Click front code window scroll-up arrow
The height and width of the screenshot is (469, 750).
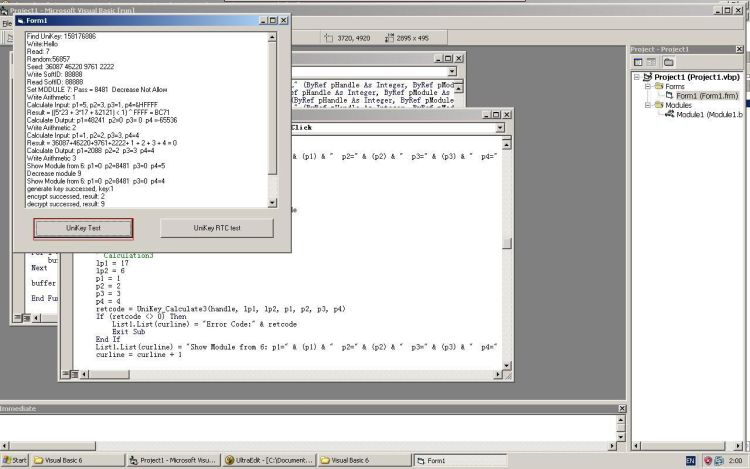(507, 144)
